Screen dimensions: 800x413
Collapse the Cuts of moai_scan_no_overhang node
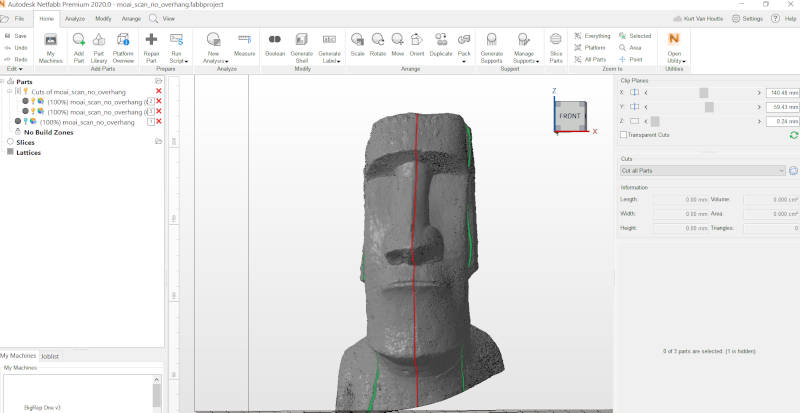(x=9, y=91)
